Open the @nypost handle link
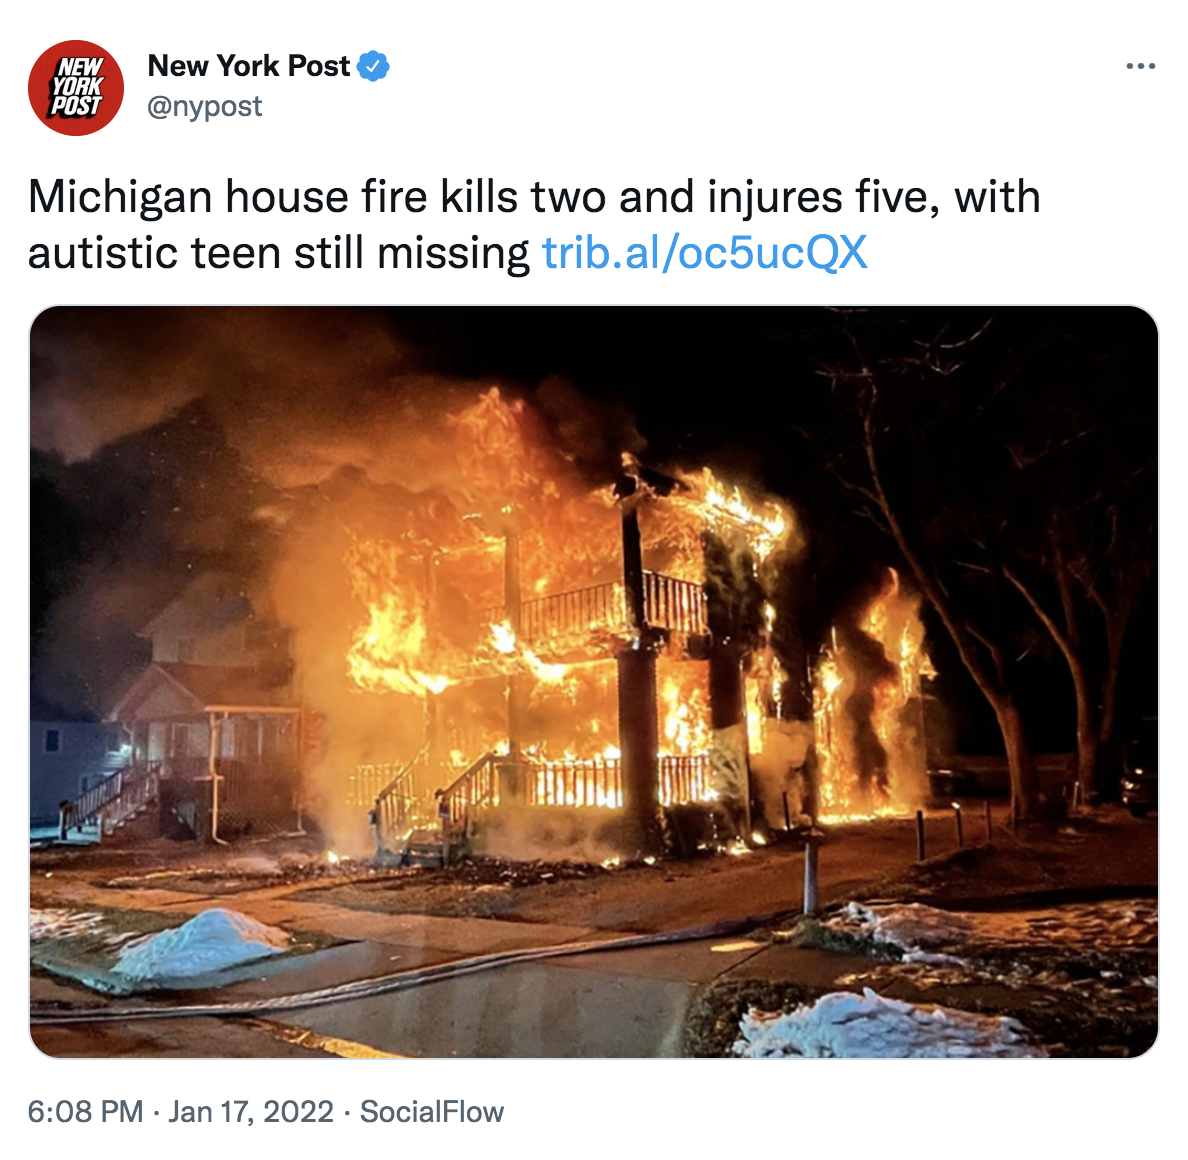Image resolution: width=1188 pixels, height=1160 pixels. click(205, 106)
